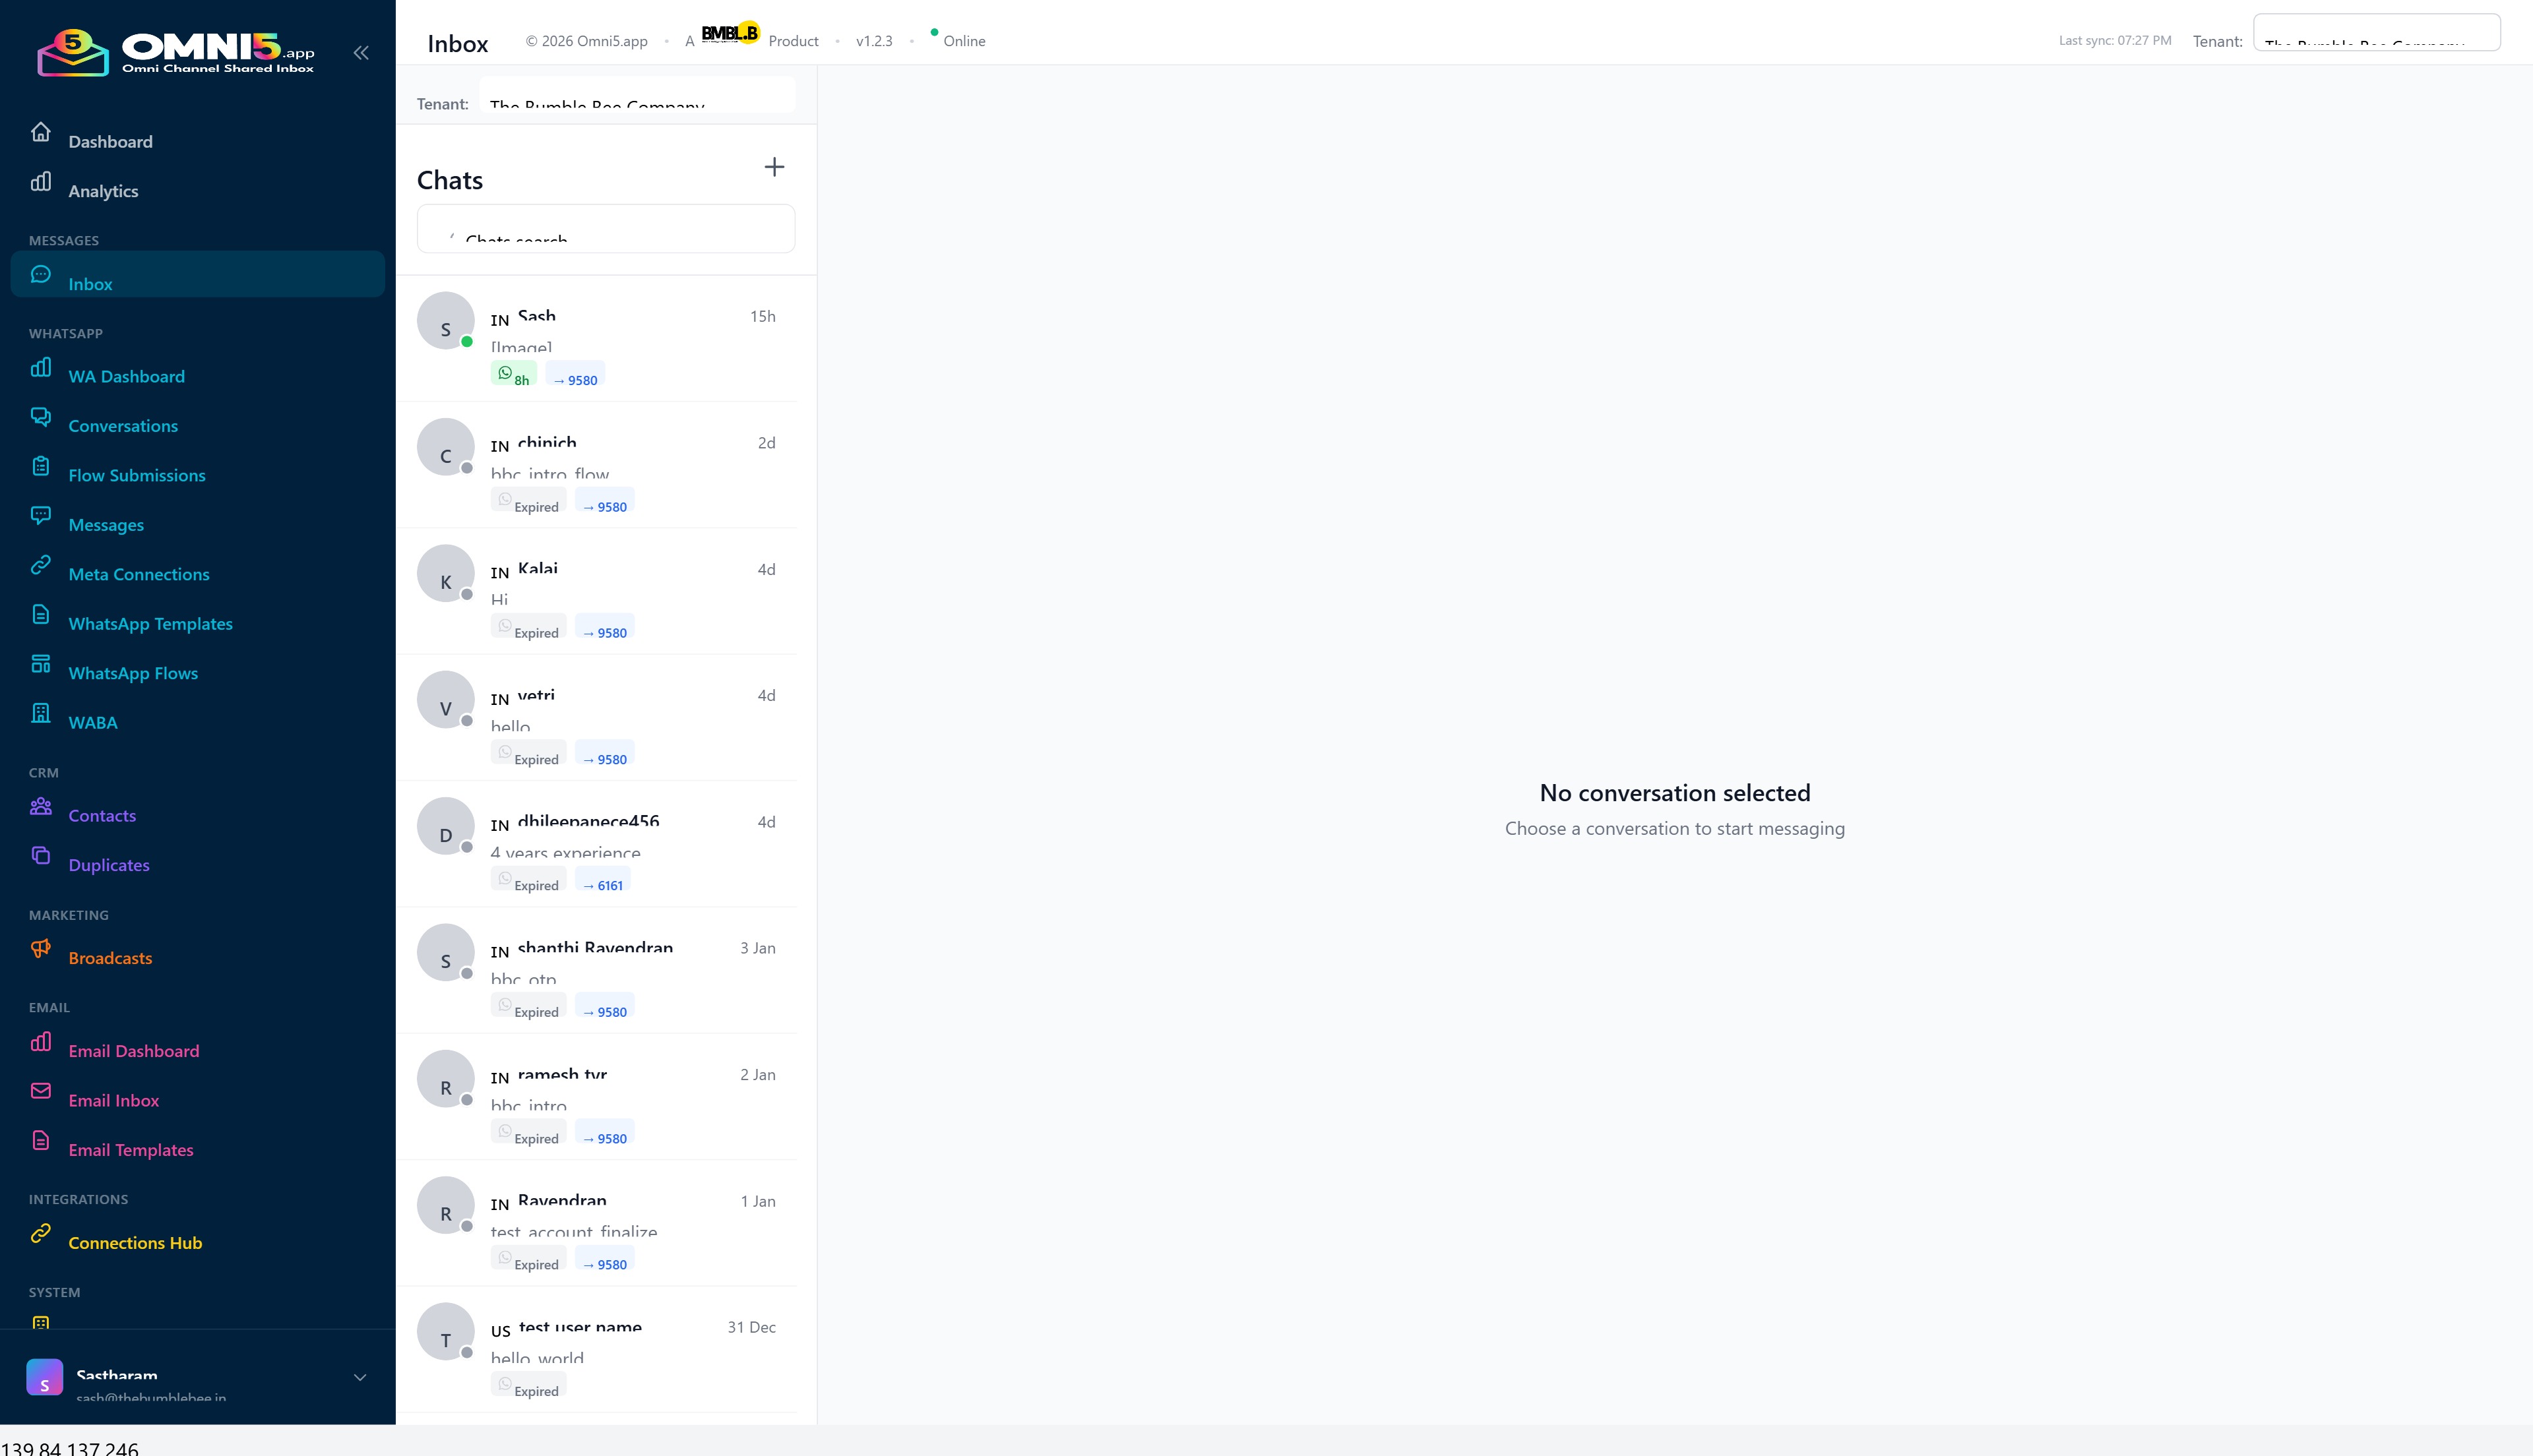Click the Duplicates copy icon
The image size is (2533, 1456).
[x=41, y=855]
